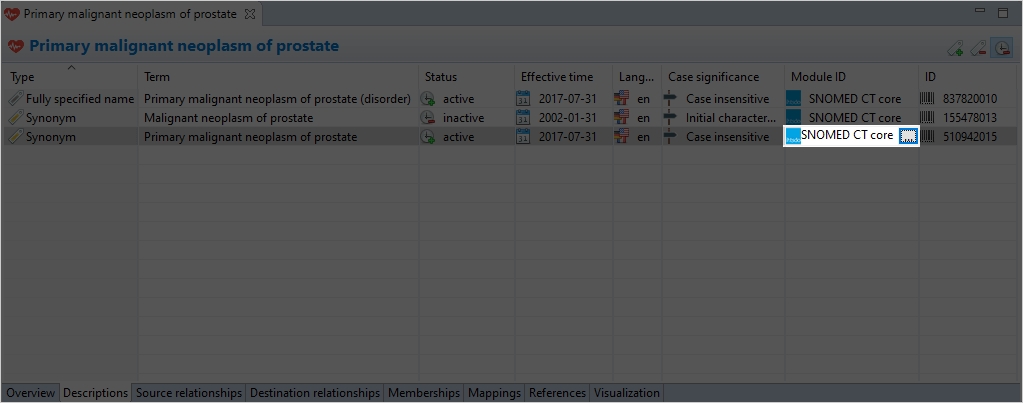Toggle the inactive-filter clock button
This screenshot has height=403, width=1023.
[x=1001, y=48]
